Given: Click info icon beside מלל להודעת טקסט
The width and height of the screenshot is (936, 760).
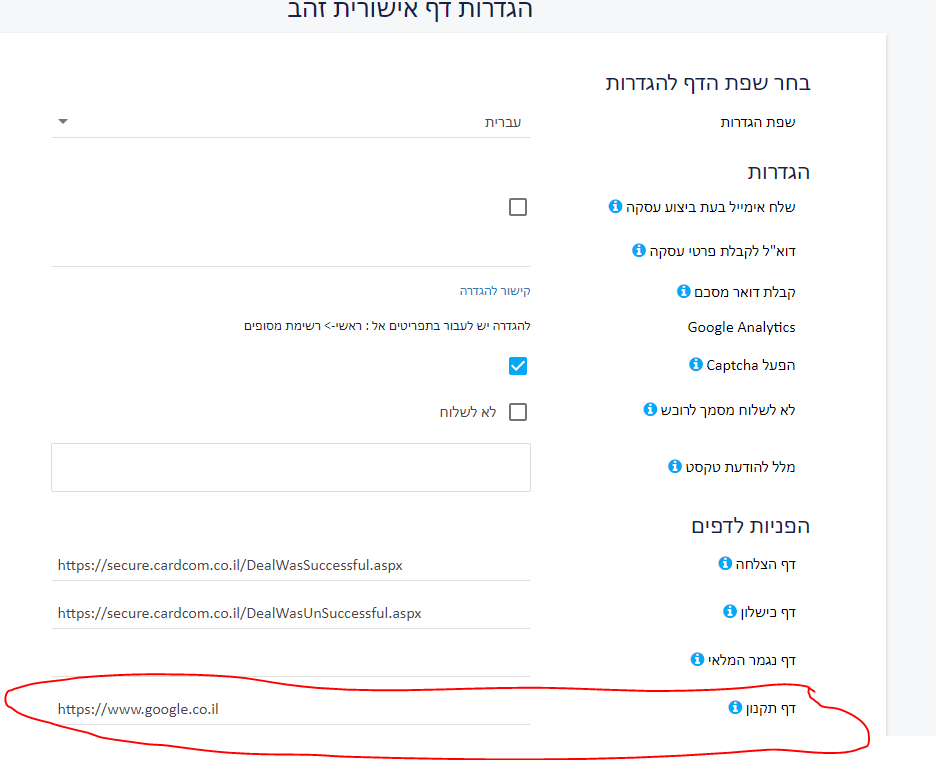Looking at the screenshot, I should [x=675, y=466].
